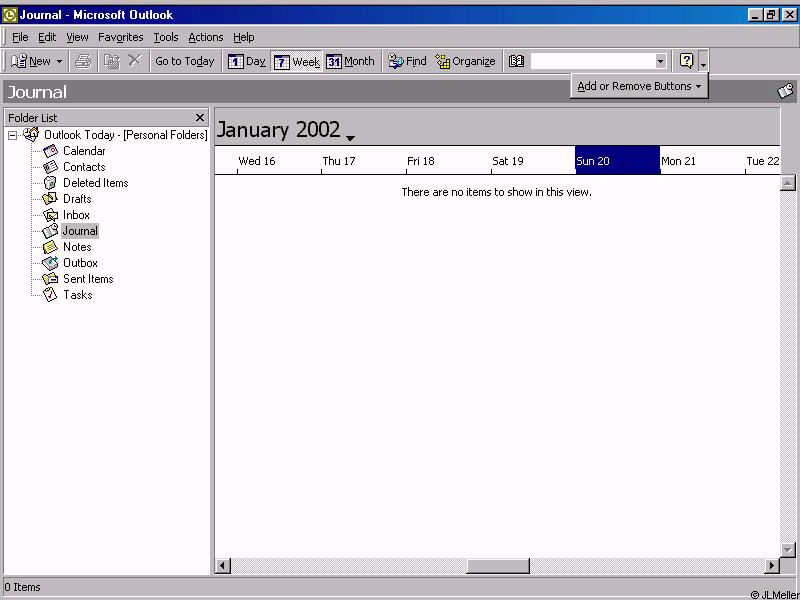Select Outlook Today - [Personal Folders]
Screen dimensions: 800x600
[126, 135]
